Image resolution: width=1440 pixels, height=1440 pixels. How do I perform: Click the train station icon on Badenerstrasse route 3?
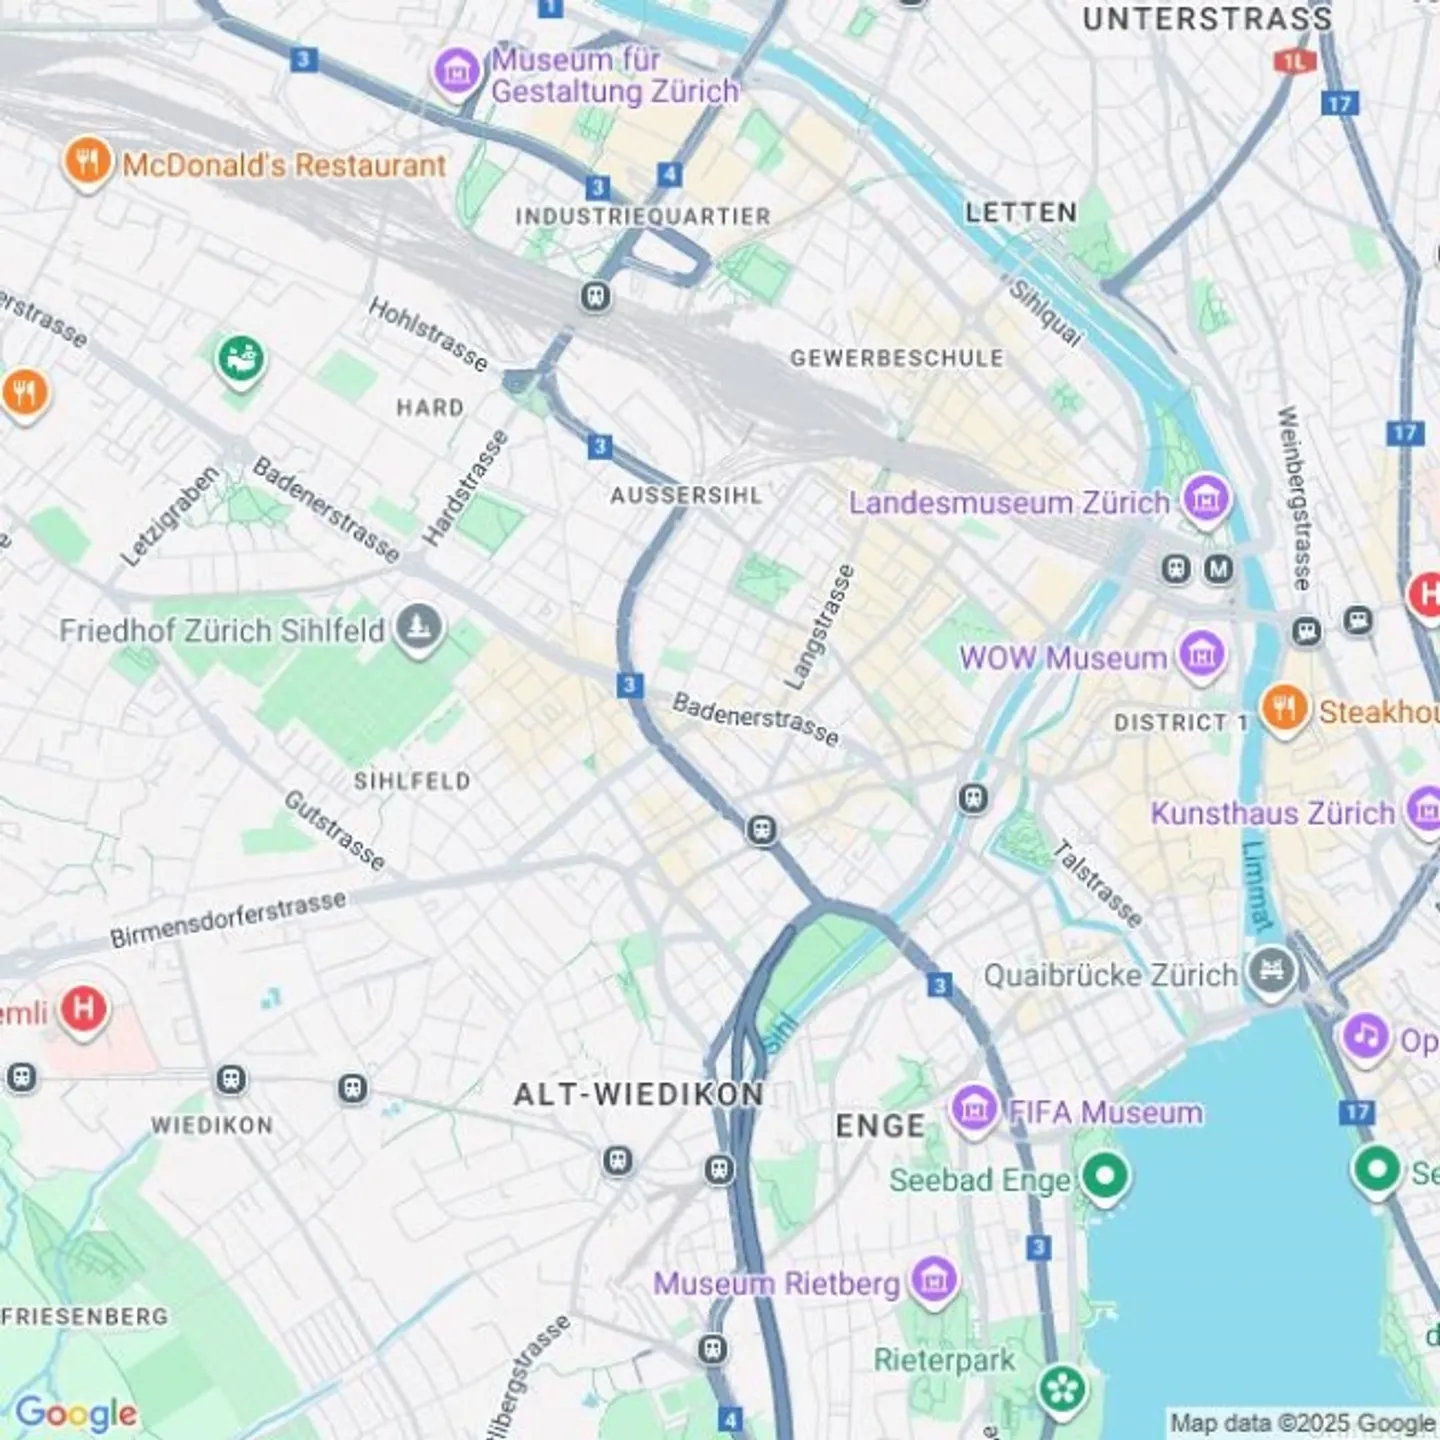[x=762, y=829]
